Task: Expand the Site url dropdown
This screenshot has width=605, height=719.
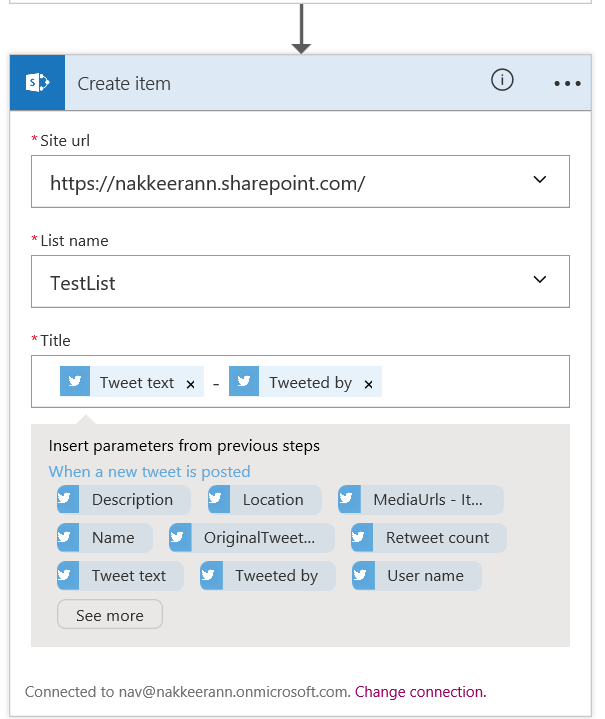Action: coord(540,180)
